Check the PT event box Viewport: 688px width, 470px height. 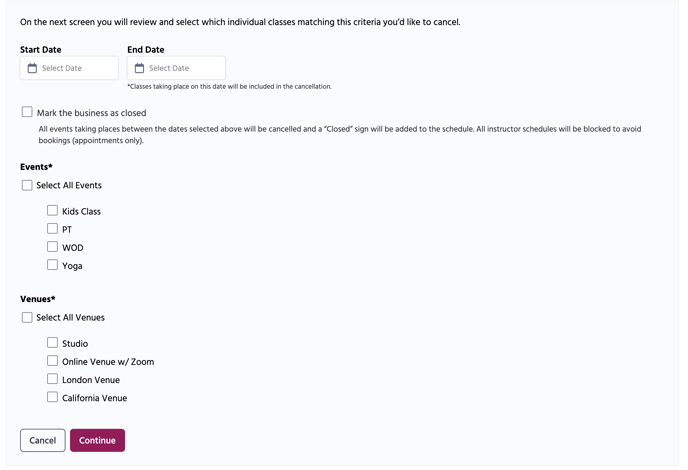click(52, 229)
